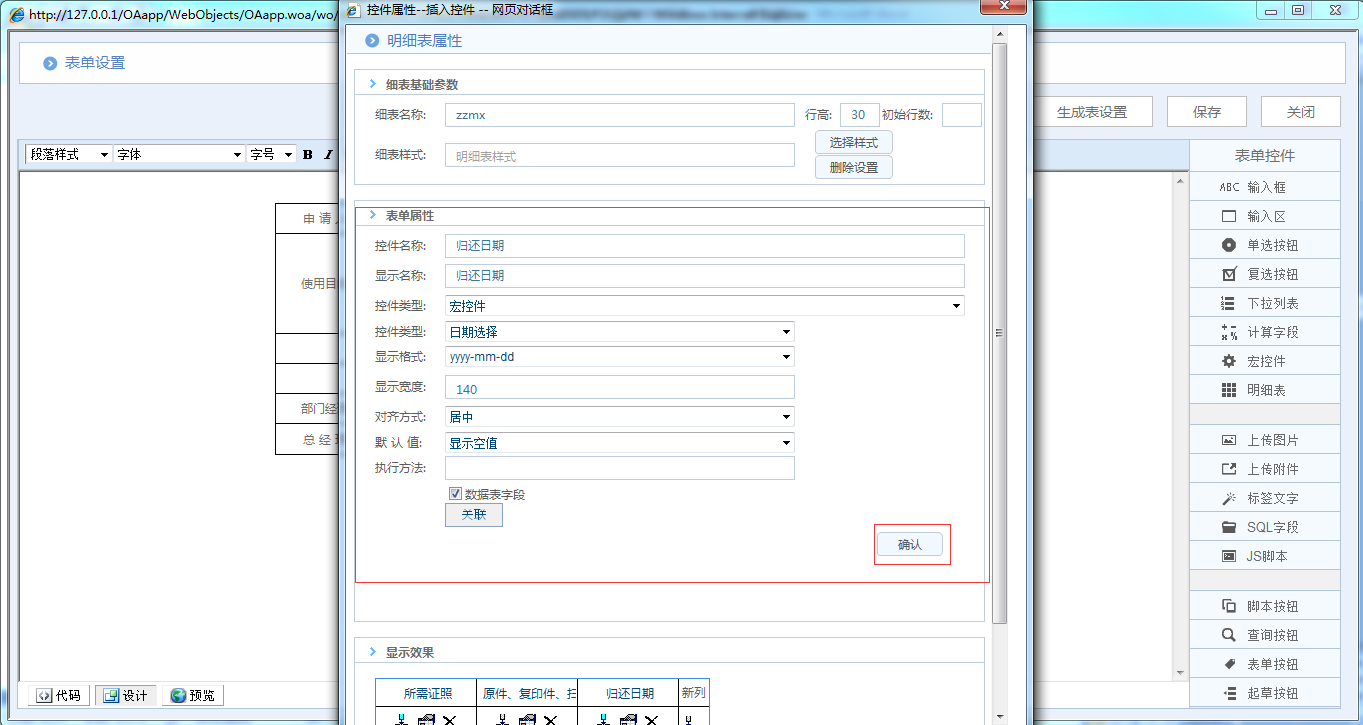Add an 上传附件 file upload control
The image size is (1363, 725).
coord(1263,468)
